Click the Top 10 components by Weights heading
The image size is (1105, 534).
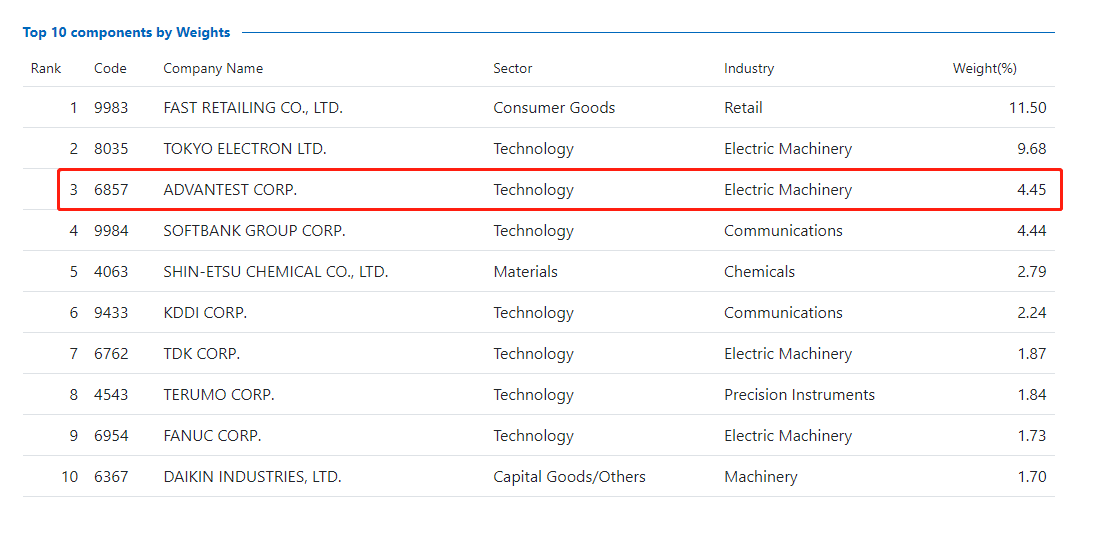click(126, 32)
